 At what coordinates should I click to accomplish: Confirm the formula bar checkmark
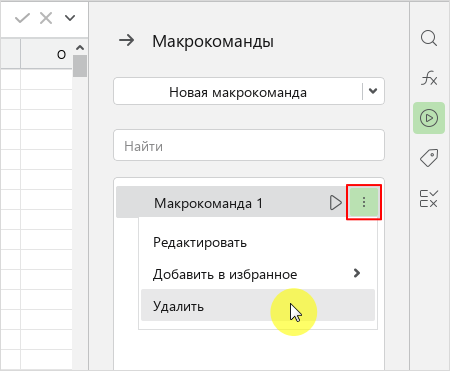point(23,18)
